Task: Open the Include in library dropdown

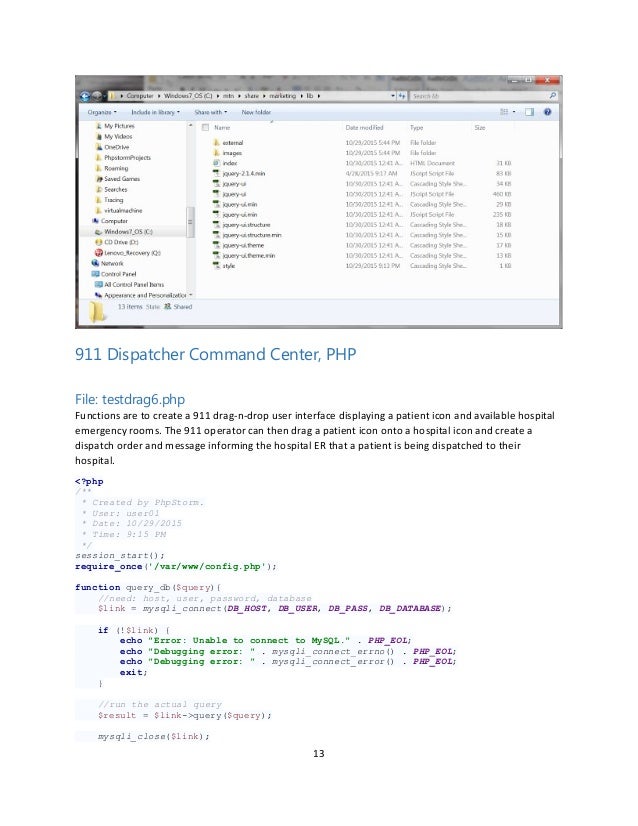Action: [155, 112]
